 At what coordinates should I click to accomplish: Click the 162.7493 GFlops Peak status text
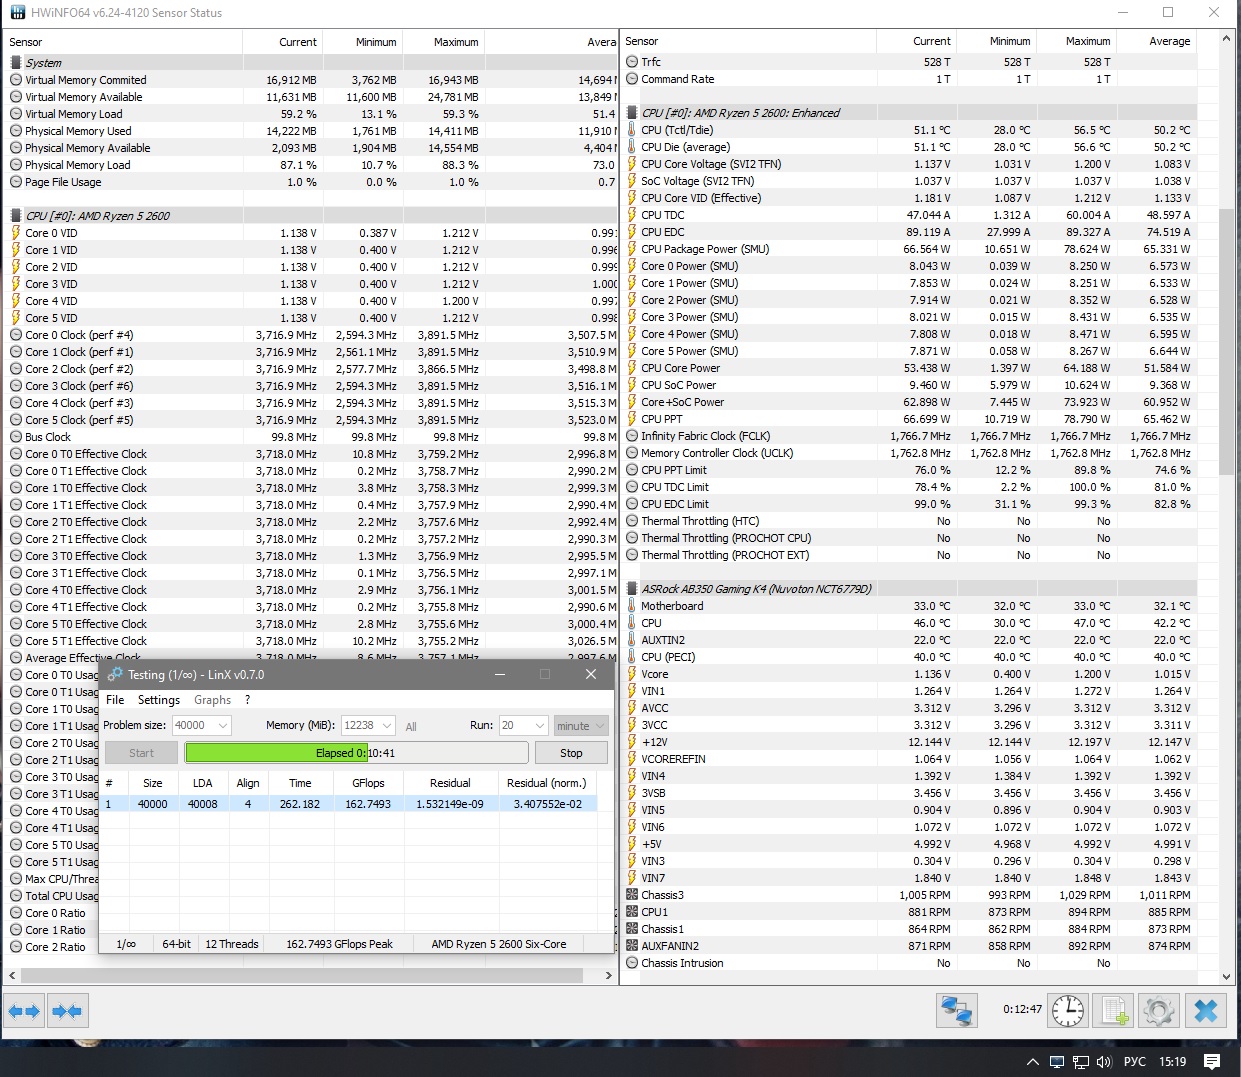(339, 944)
